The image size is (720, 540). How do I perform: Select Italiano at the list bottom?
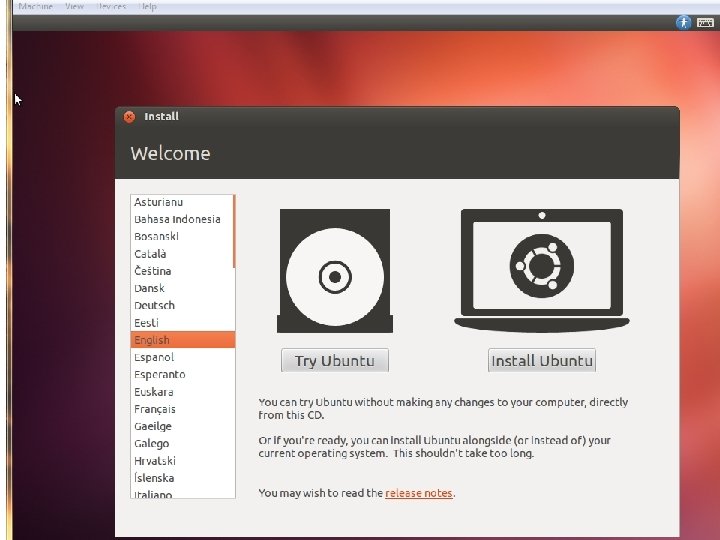pos(182,493)
